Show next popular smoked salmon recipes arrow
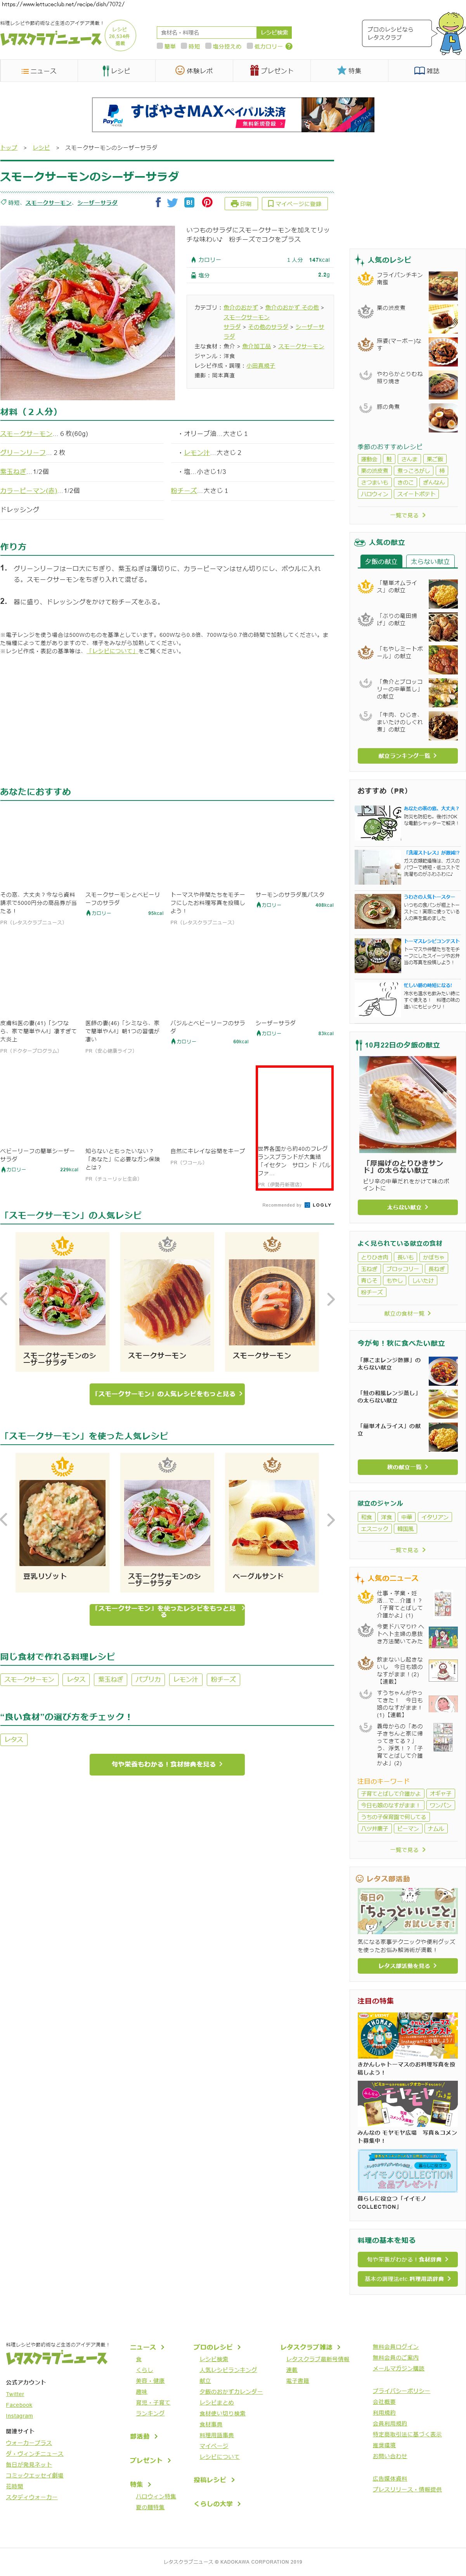Screen dimensions: 466x2576 [x=331, y=1299]
